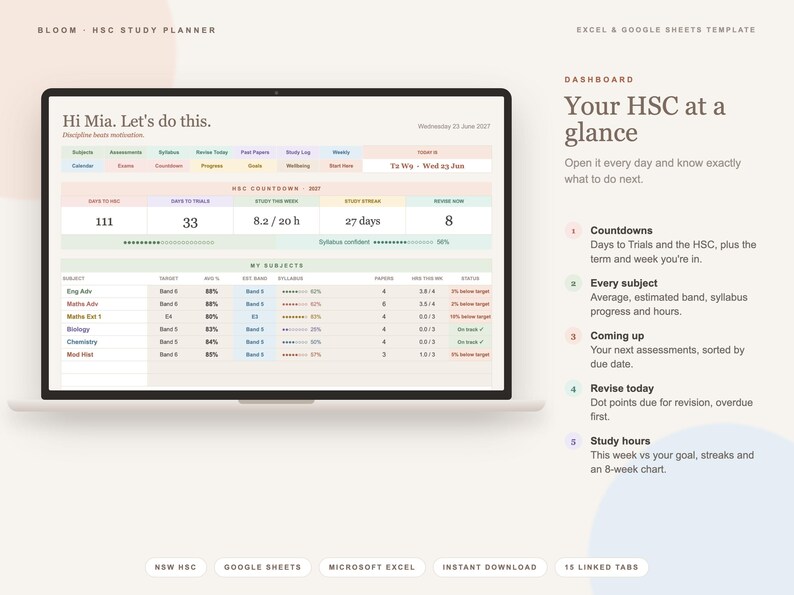Click the '3.8 / 4' hours cell

[x=427, y=292]
